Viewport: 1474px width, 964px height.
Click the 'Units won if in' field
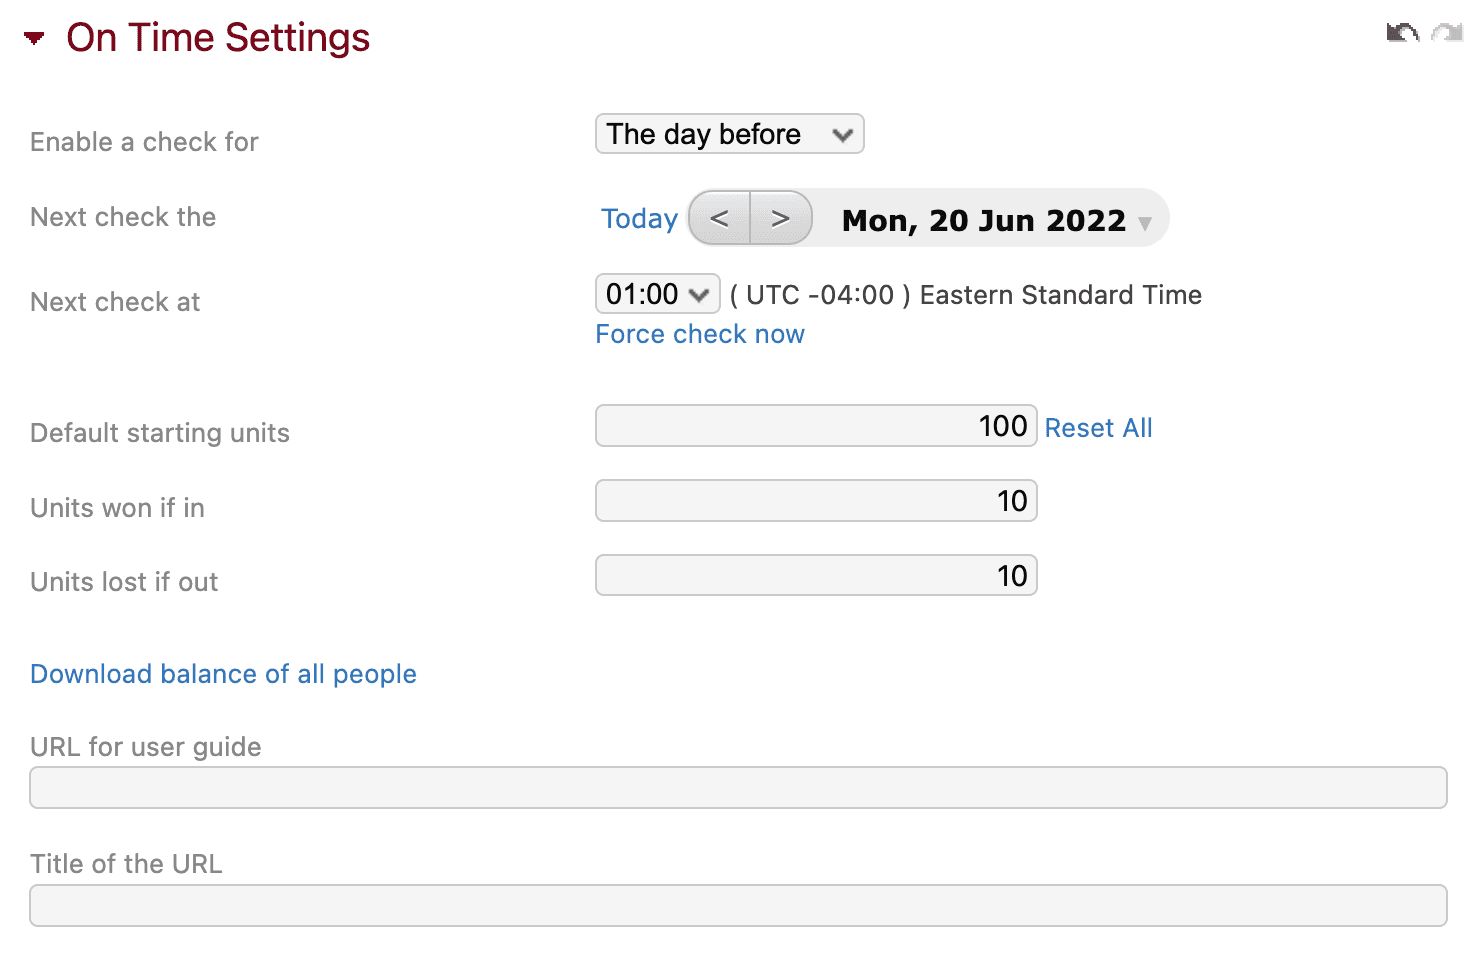point(815,500)
